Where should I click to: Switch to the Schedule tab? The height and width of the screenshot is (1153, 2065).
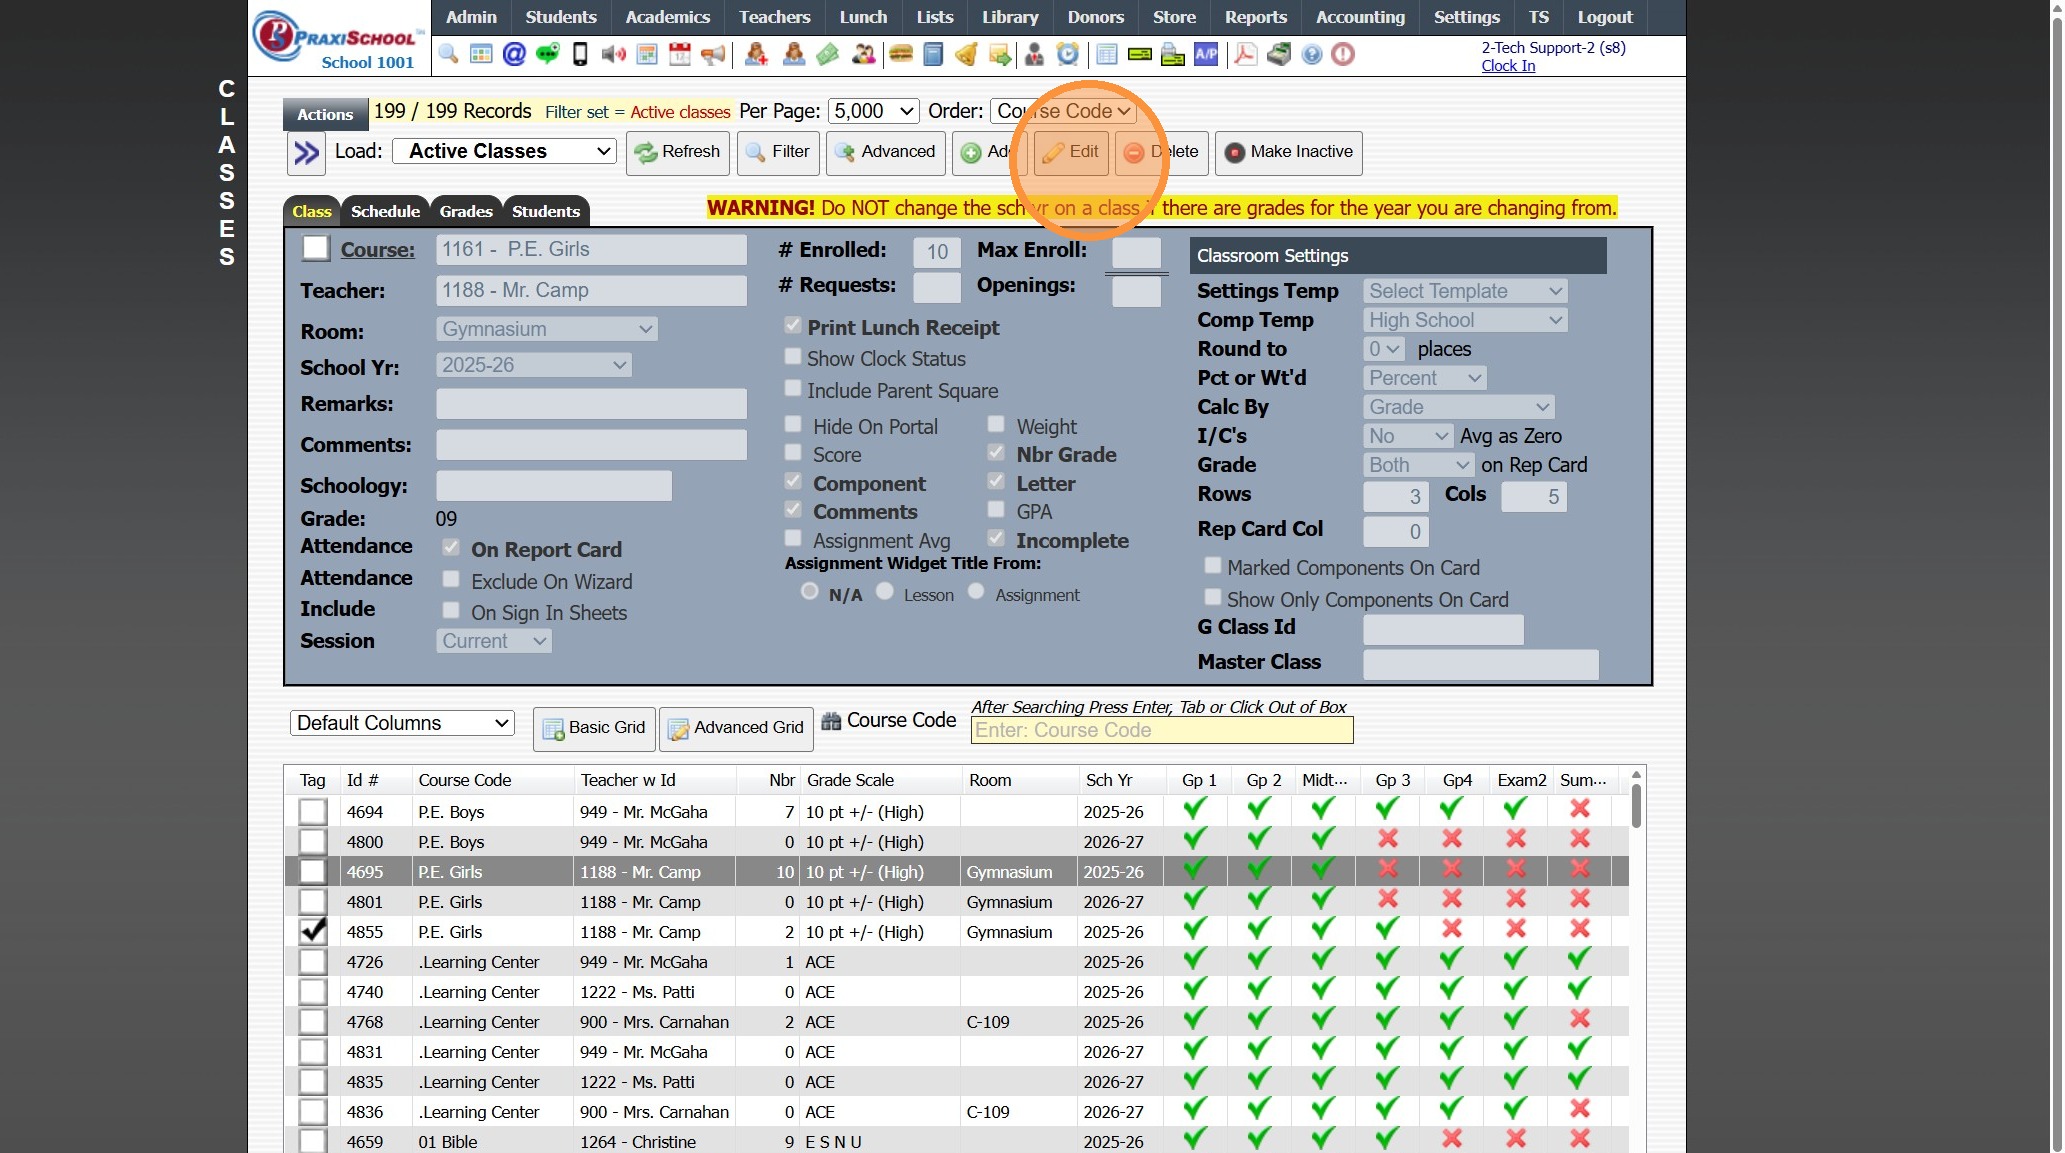[385, 211]
